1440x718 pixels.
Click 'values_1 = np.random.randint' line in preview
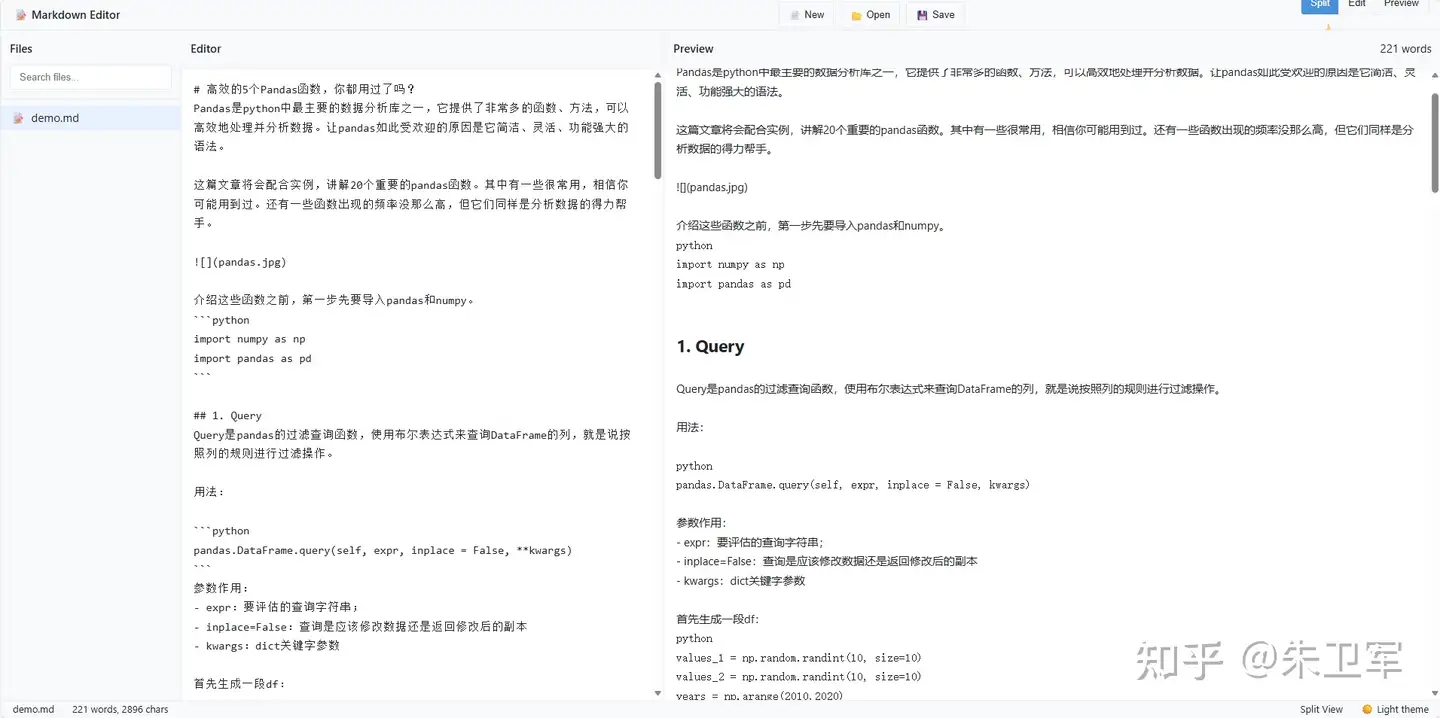click(x=798, y=658)
